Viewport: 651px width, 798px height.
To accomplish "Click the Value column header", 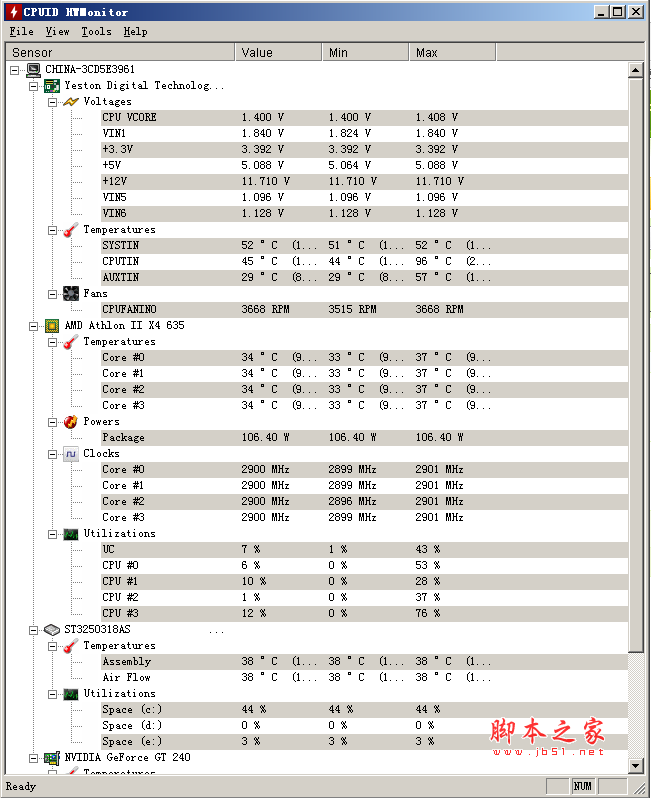I will pos(278,52).
